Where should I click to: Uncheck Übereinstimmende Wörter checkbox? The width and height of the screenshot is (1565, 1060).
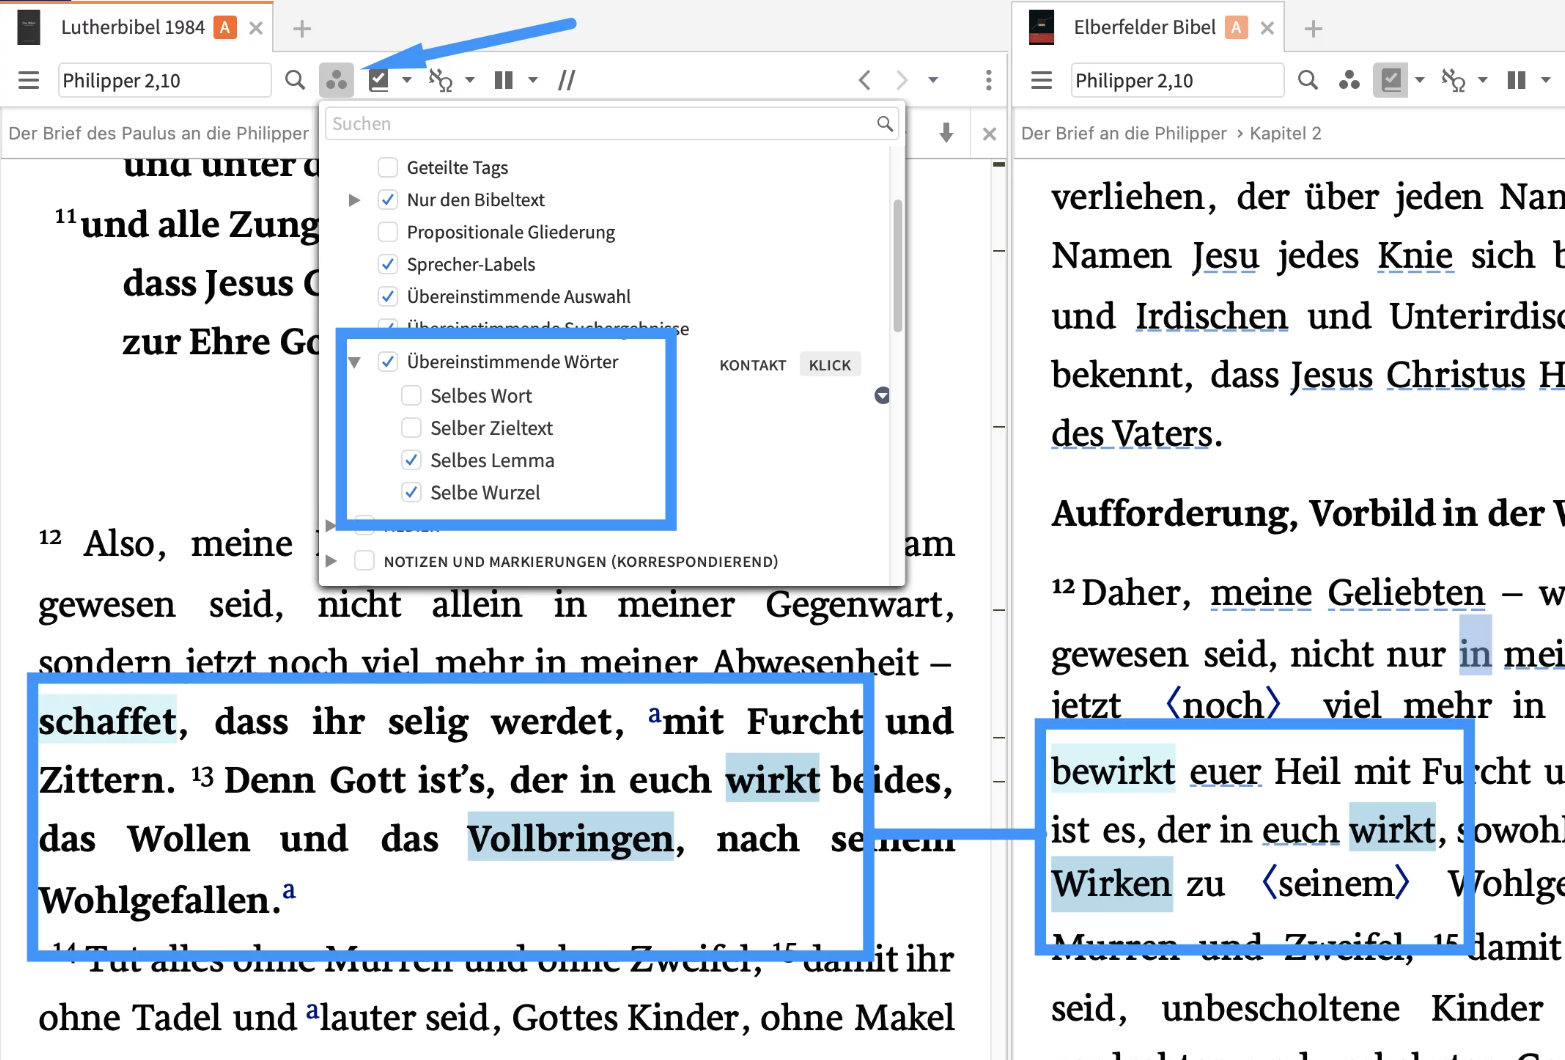[388, 362]
